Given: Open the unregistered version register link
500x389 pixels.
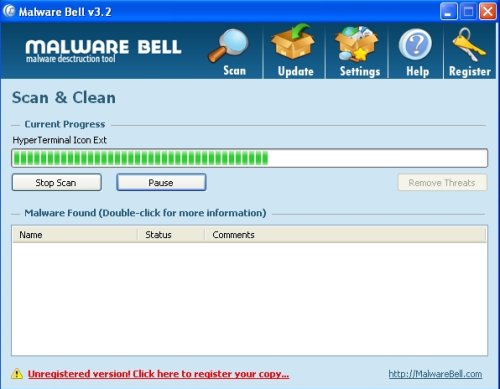Looking at the screenshot, I should 158,374.
